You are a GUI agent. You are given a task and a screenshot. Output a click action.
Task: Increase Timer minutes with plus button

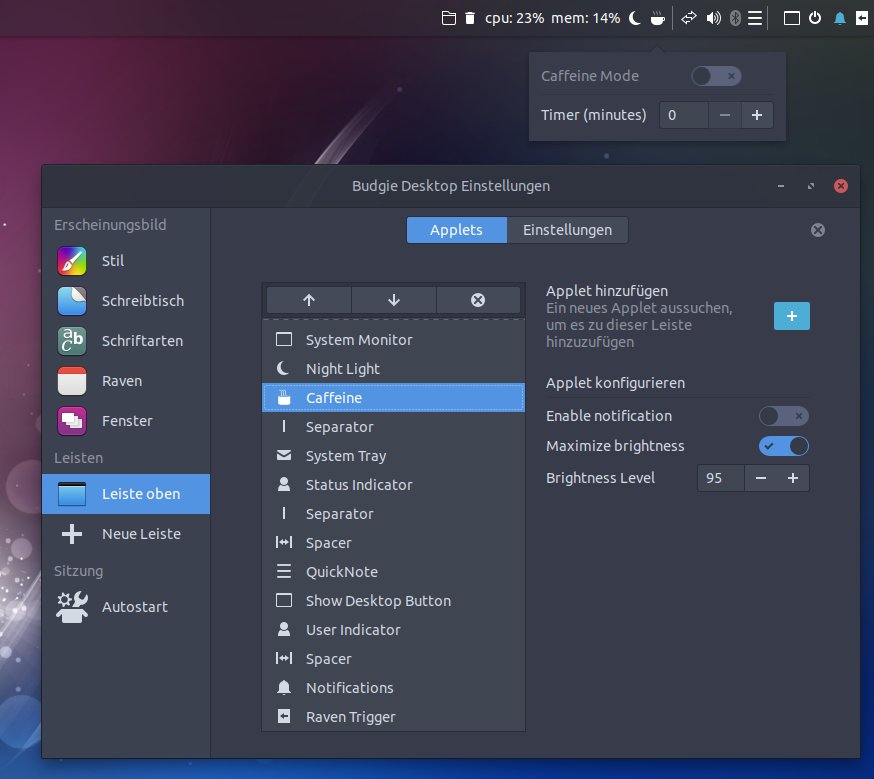tap(757, 115)
